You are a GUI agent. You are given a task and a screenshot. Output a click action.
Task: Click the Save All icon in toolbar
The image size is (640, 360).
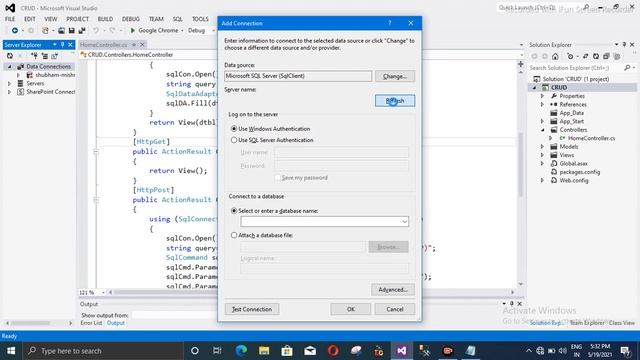point(82,31)
